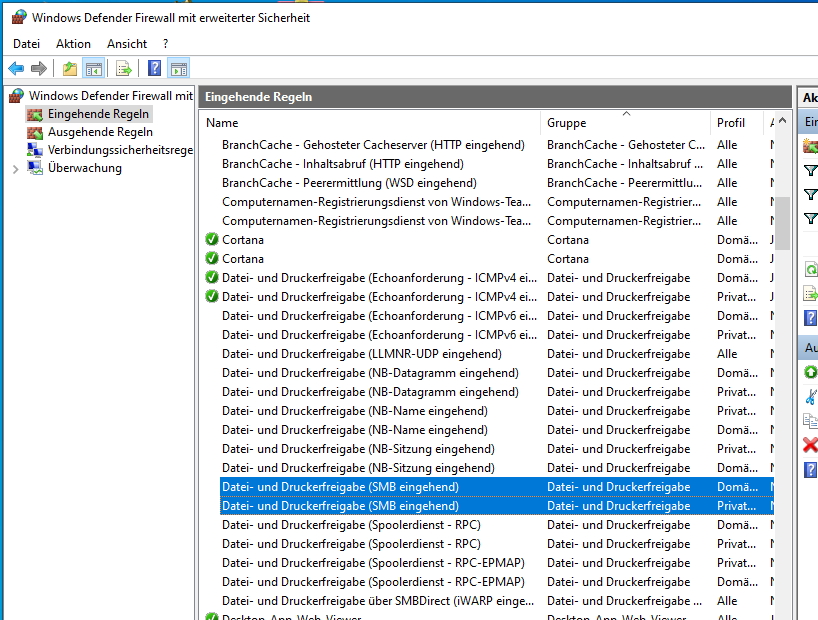Click Alle profile of LLMNR-UDP rule

tap(727, 354)
